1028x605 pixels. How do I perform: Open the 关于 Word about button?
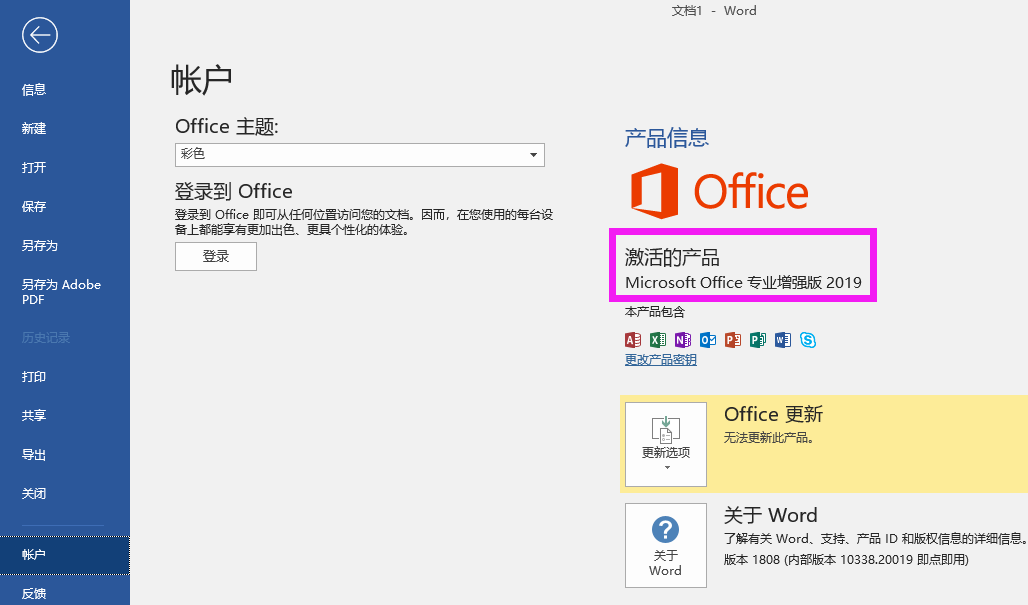coord(665,545)
